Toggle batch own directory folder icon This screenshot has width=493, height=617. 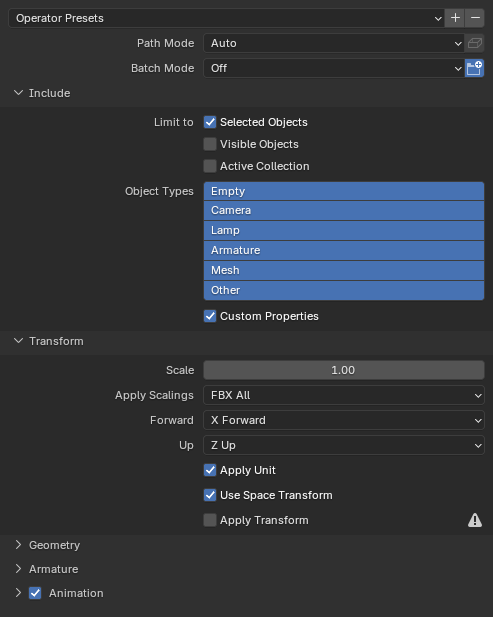coord(475,68)
